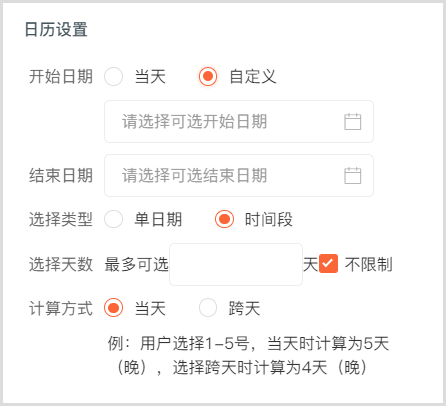The width and height of the screenshot is (446, 406).
Task: Click the 跨天 label text
Action: [244, 308]
